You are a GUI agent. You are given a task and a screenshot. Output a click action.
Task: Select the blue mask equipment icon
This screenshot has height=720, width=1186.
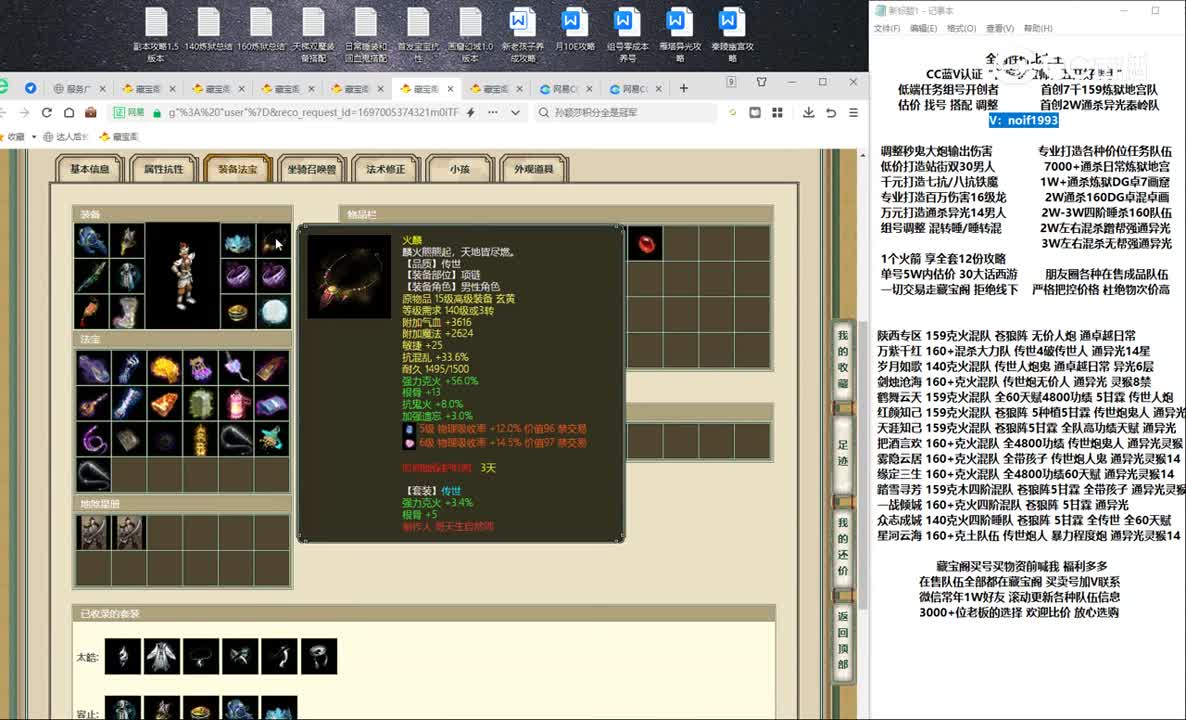pyautogui.click(x=238, y=241)
